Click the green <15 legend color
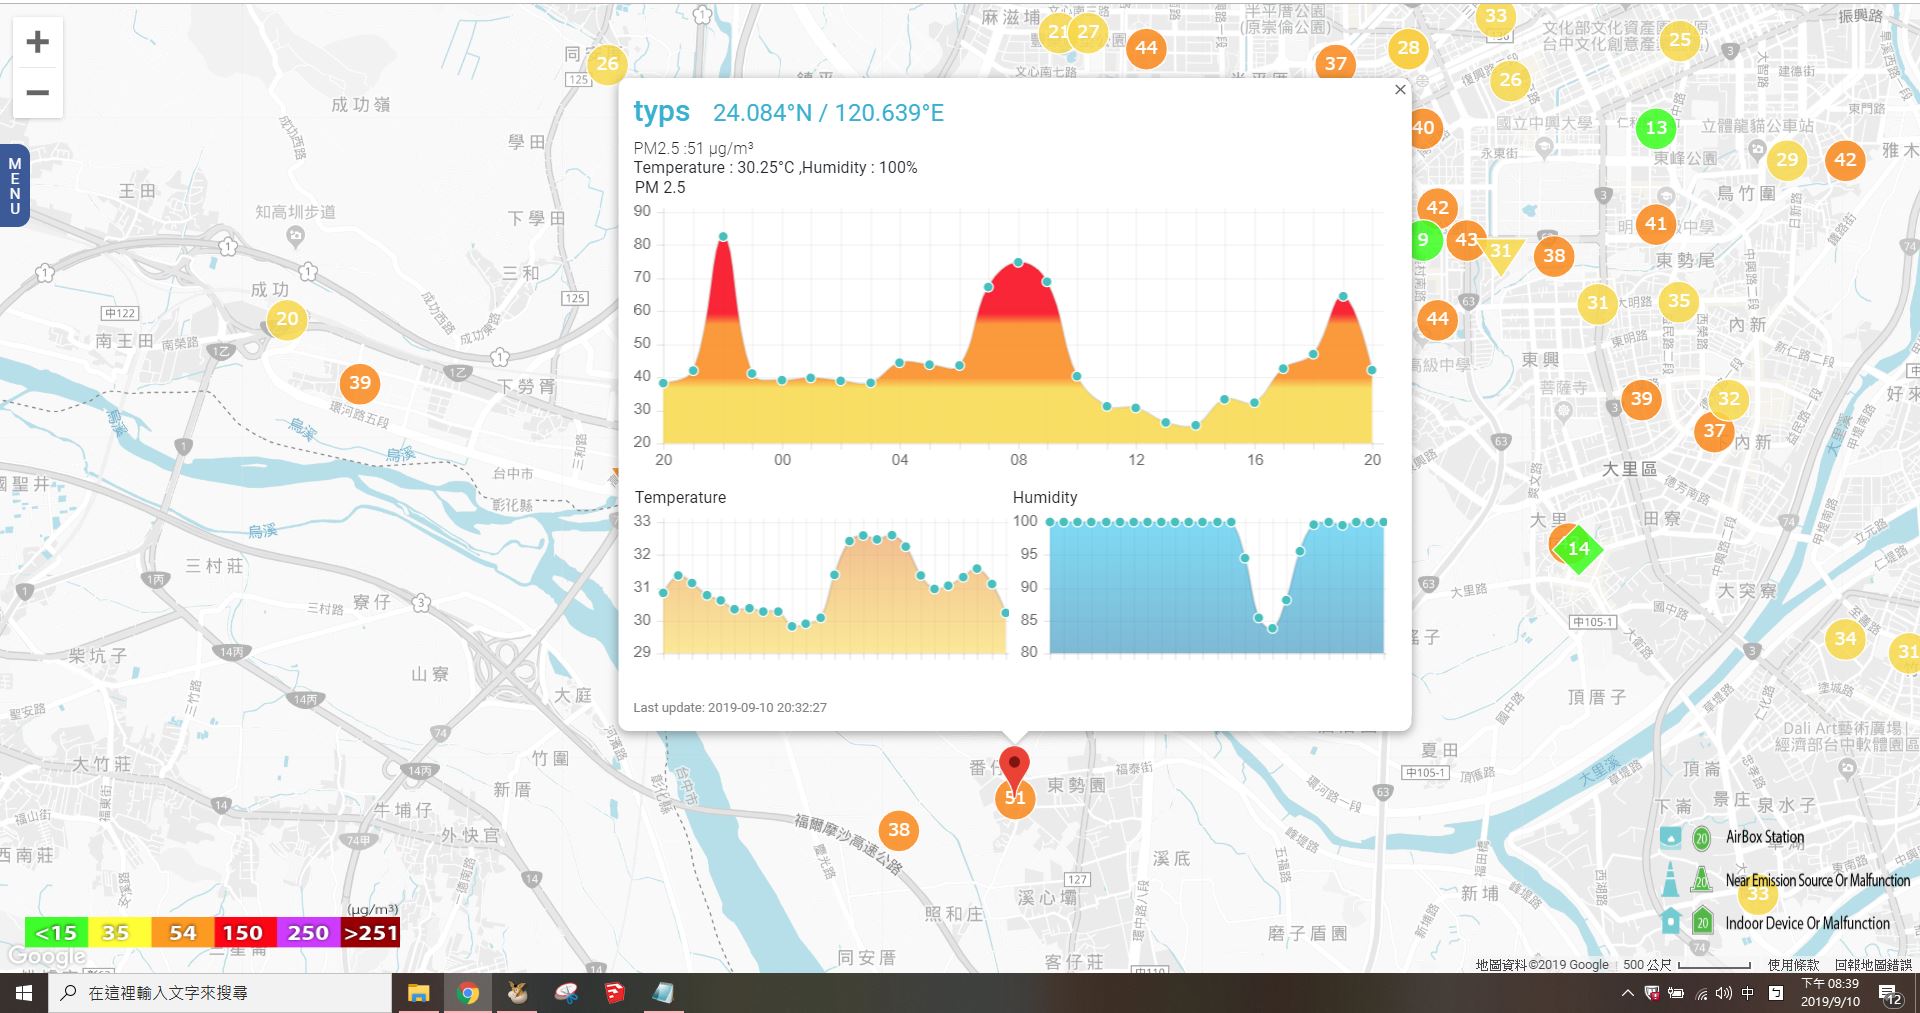The height and width of the screenshot is (1013, 1920). click(x=56, y=933)
